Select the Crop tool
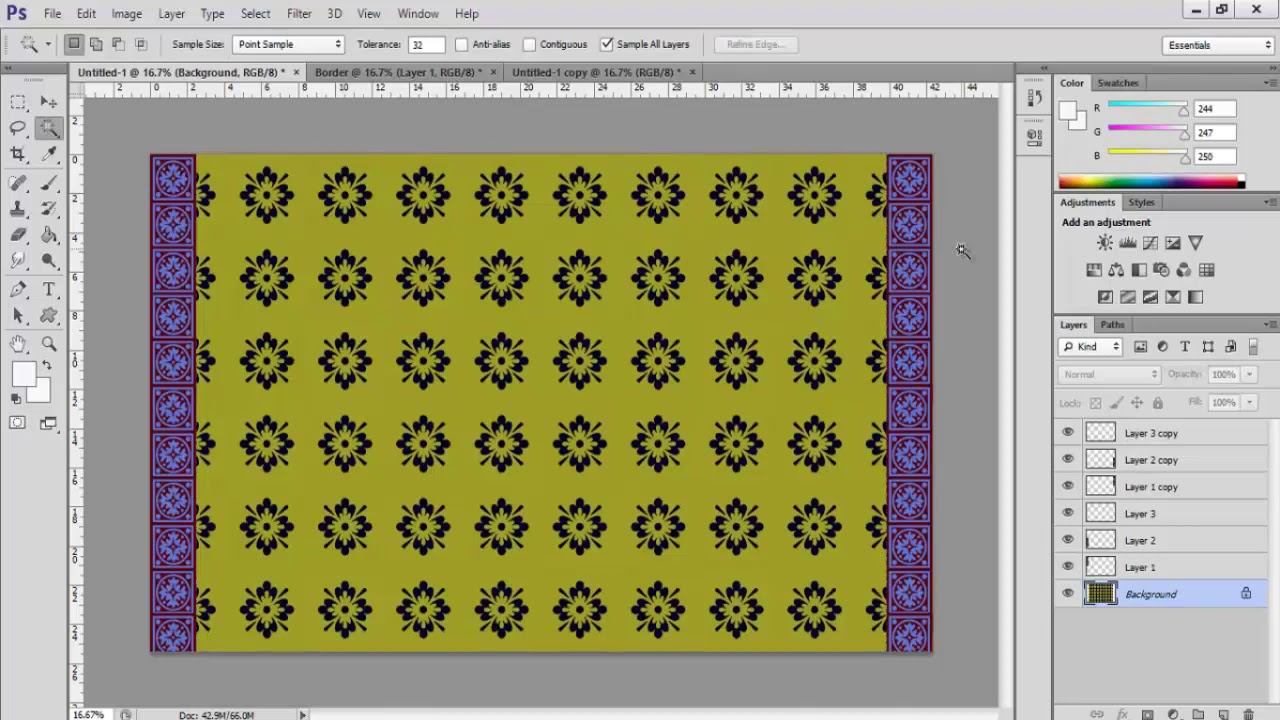1280x720 pixels. click(18, 154)
